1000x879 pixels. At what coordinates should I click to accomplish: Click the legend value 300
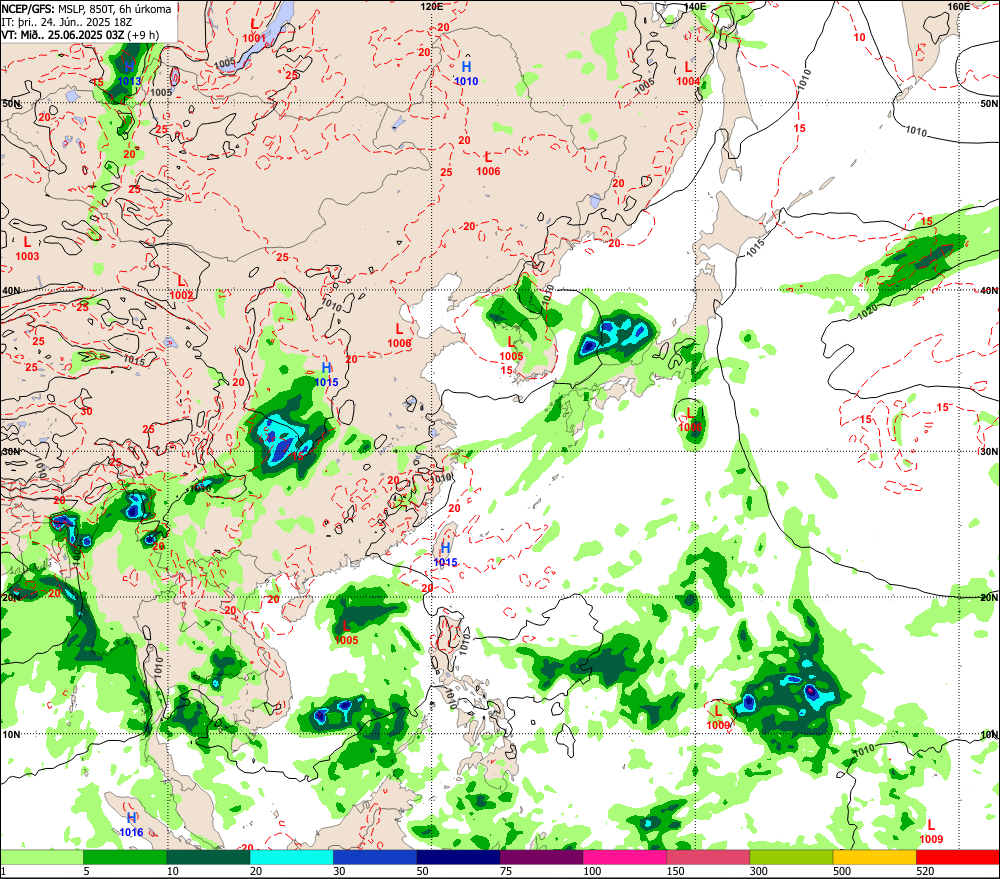[x=759, y=871]
